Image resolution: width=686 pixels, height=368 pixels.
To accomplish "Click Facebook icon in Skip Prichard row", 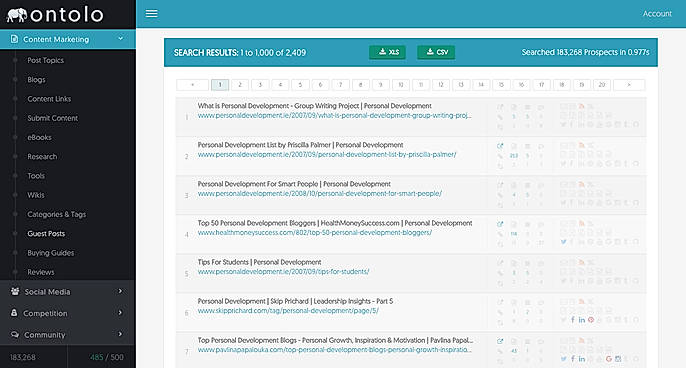I will point(573,320).
